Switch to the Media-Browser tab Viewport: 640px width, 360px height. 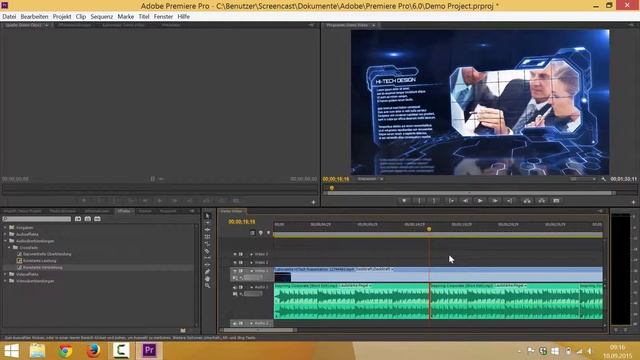pyautogui.click(x=63, y=211)
